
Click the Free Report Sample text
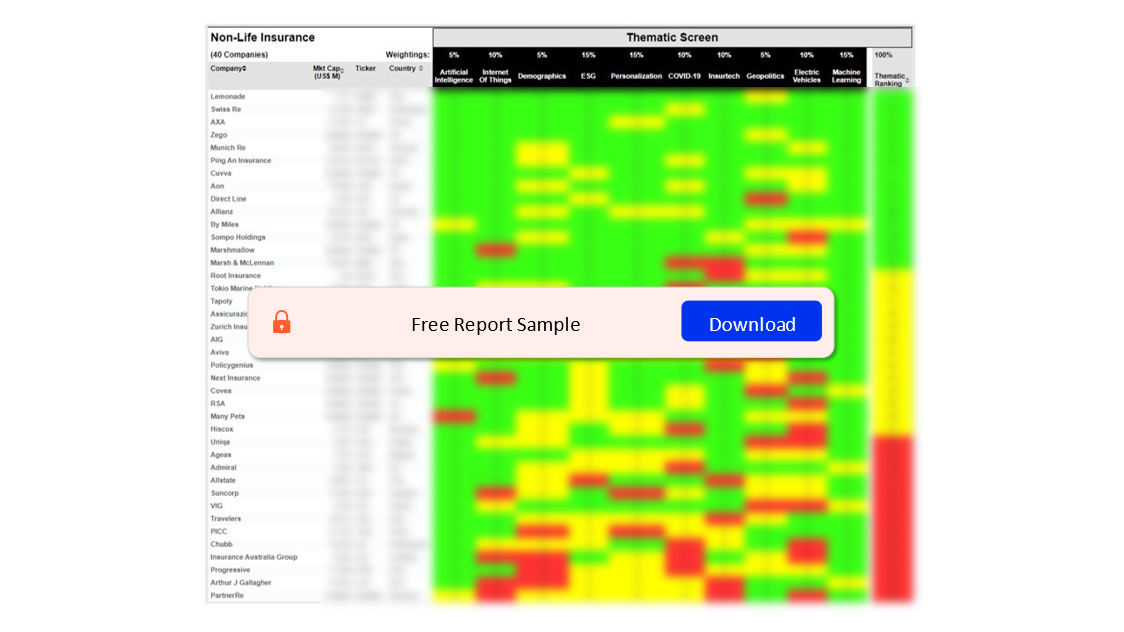pyautogui.click(x=495, y=325)
